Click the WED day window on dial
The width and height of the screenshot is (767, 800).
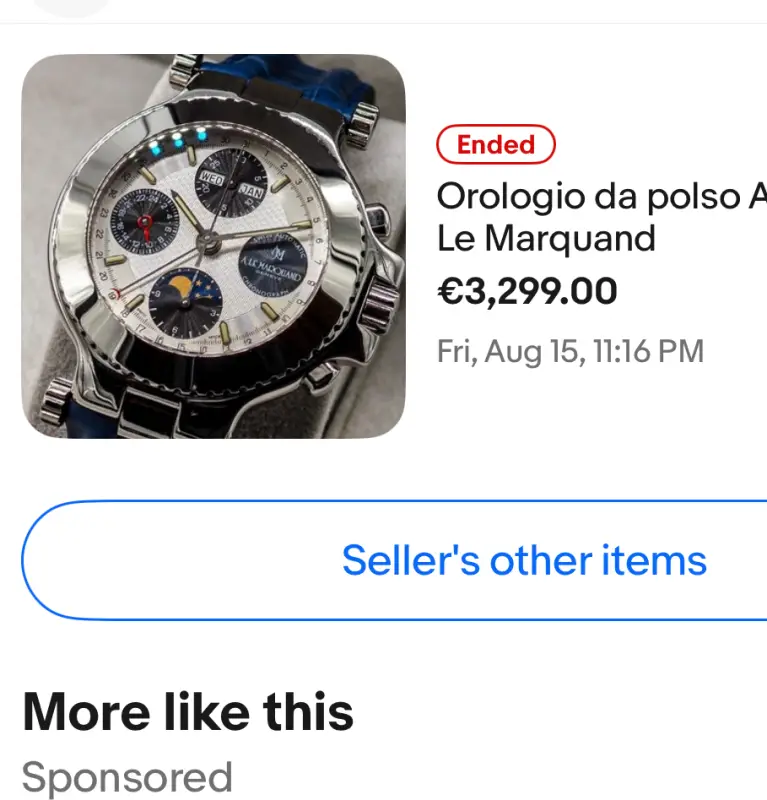(211, 179)
